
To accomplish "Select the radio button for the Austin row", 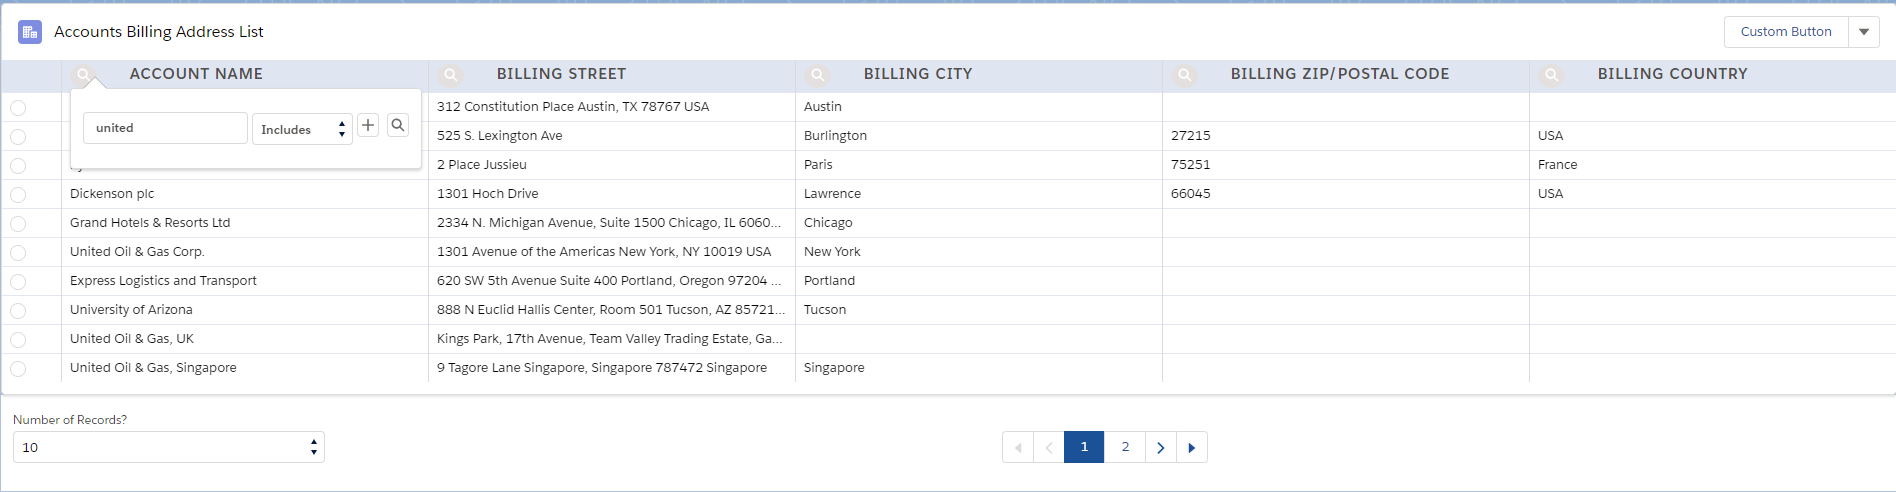I will tap(18, 108).
